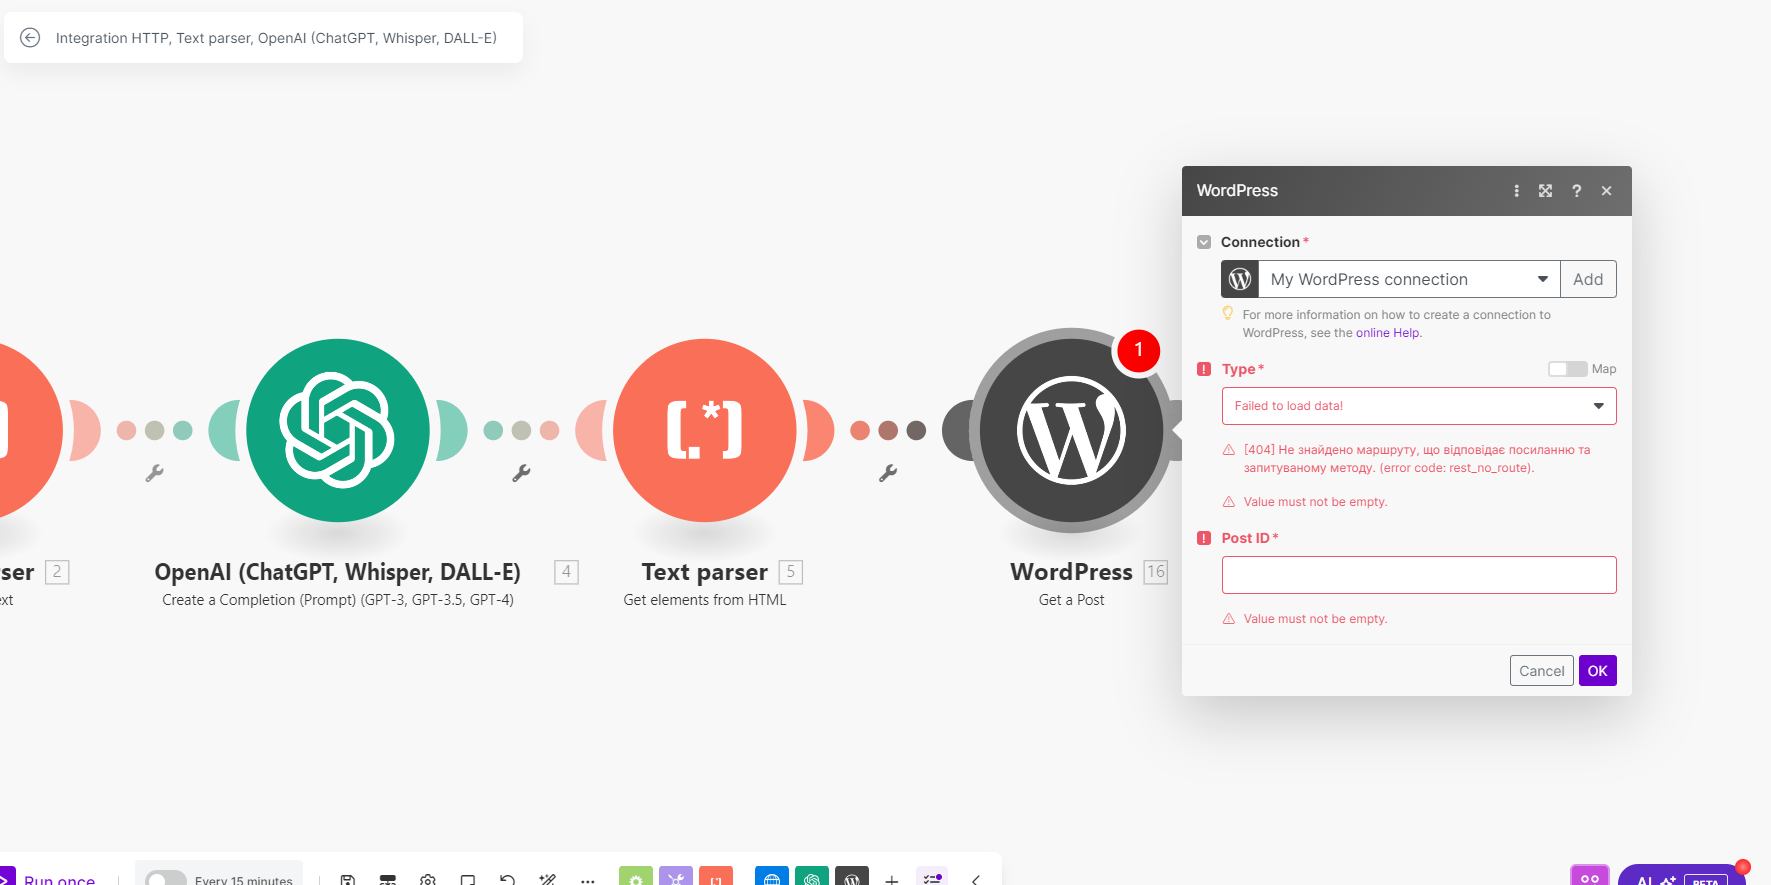Click the Create a Completion (Prompt) label
Viewport: 1771px width, 885px height.
click(338, 600)
